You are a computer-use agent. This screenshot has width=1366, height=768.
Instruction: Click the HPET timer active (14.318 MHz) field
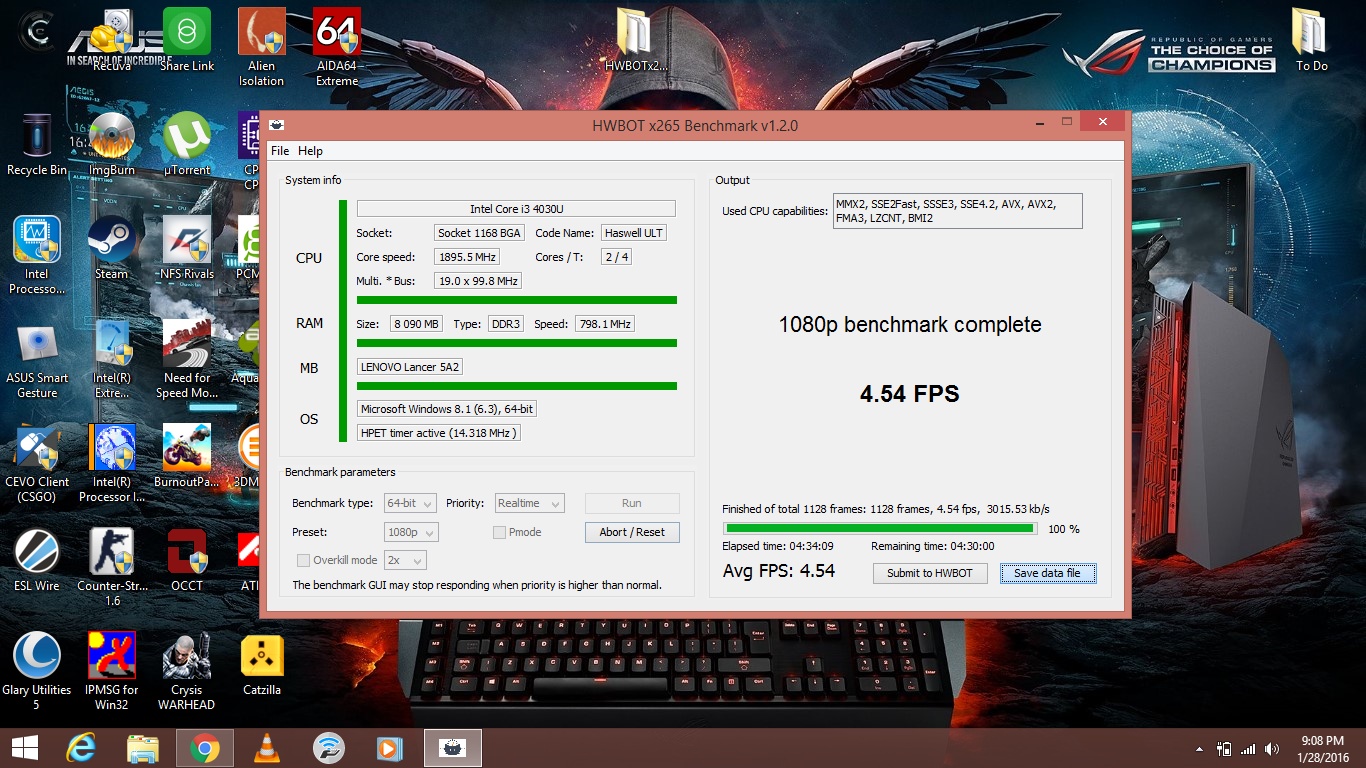click(438, 433)
